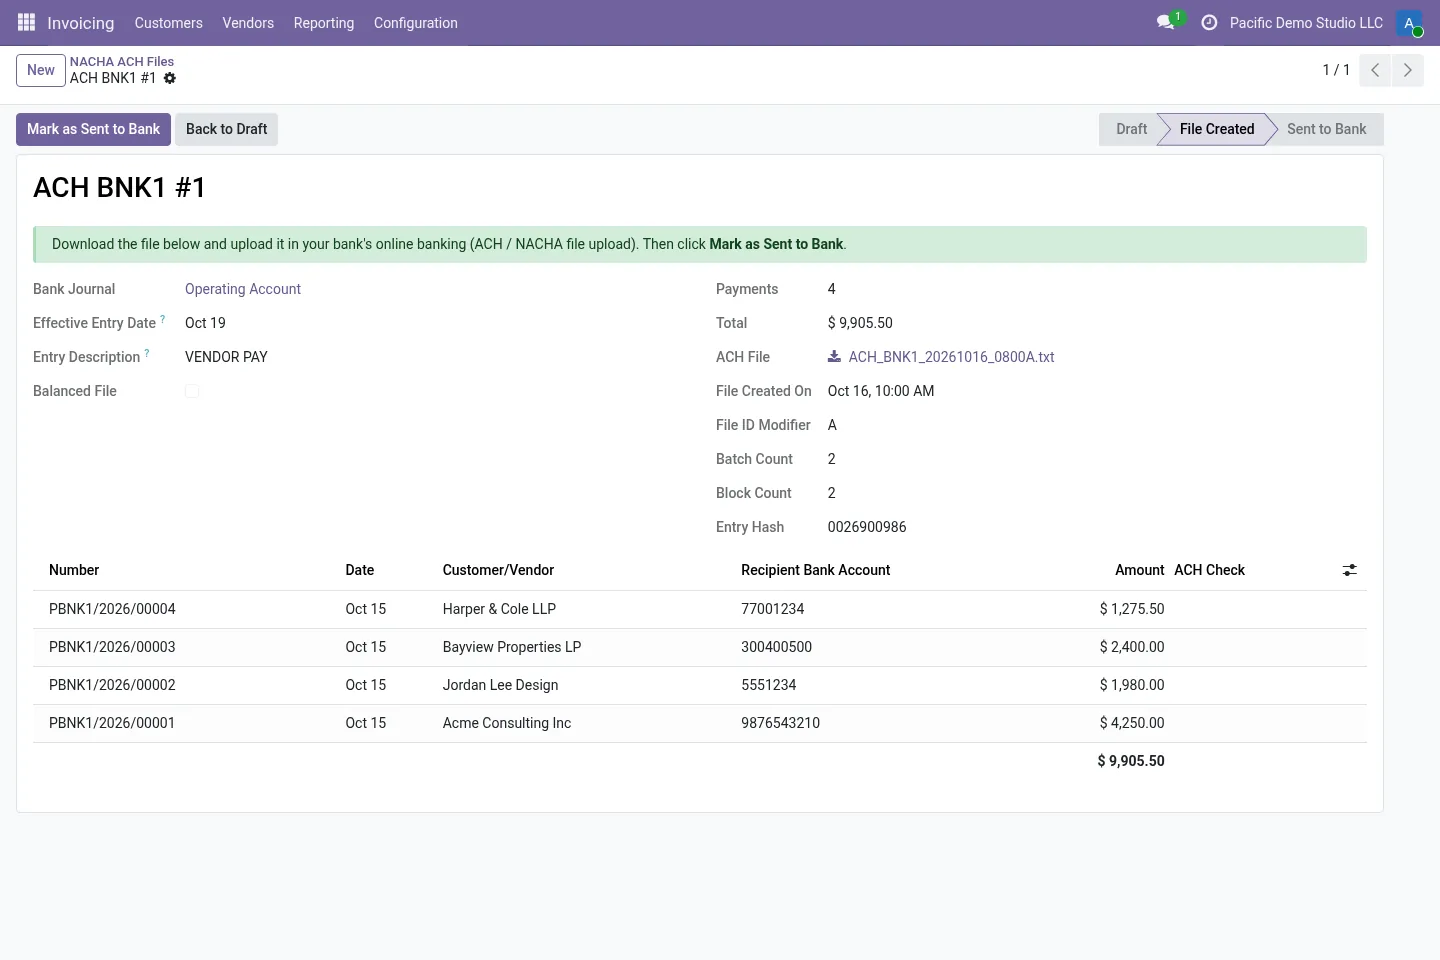Open payment PBNK1/2026/00001 row
This screenshot has width=1440, height=960.
pos(700,723)
